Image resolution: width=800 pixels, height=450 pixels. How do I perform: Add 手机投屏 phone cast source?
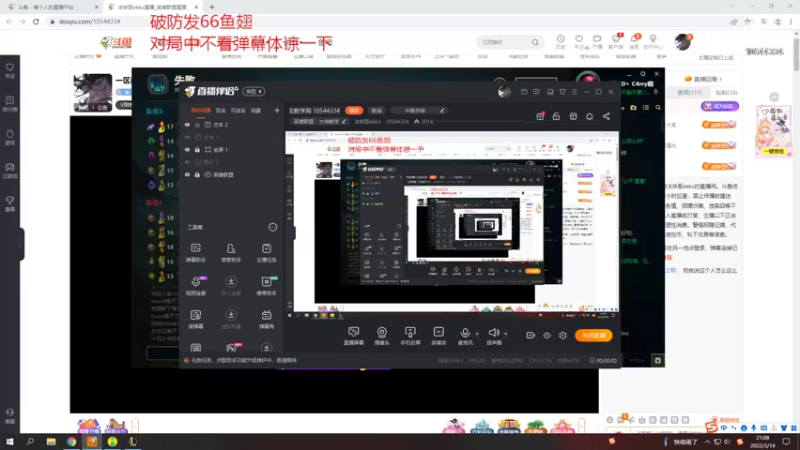coord(410,336)
